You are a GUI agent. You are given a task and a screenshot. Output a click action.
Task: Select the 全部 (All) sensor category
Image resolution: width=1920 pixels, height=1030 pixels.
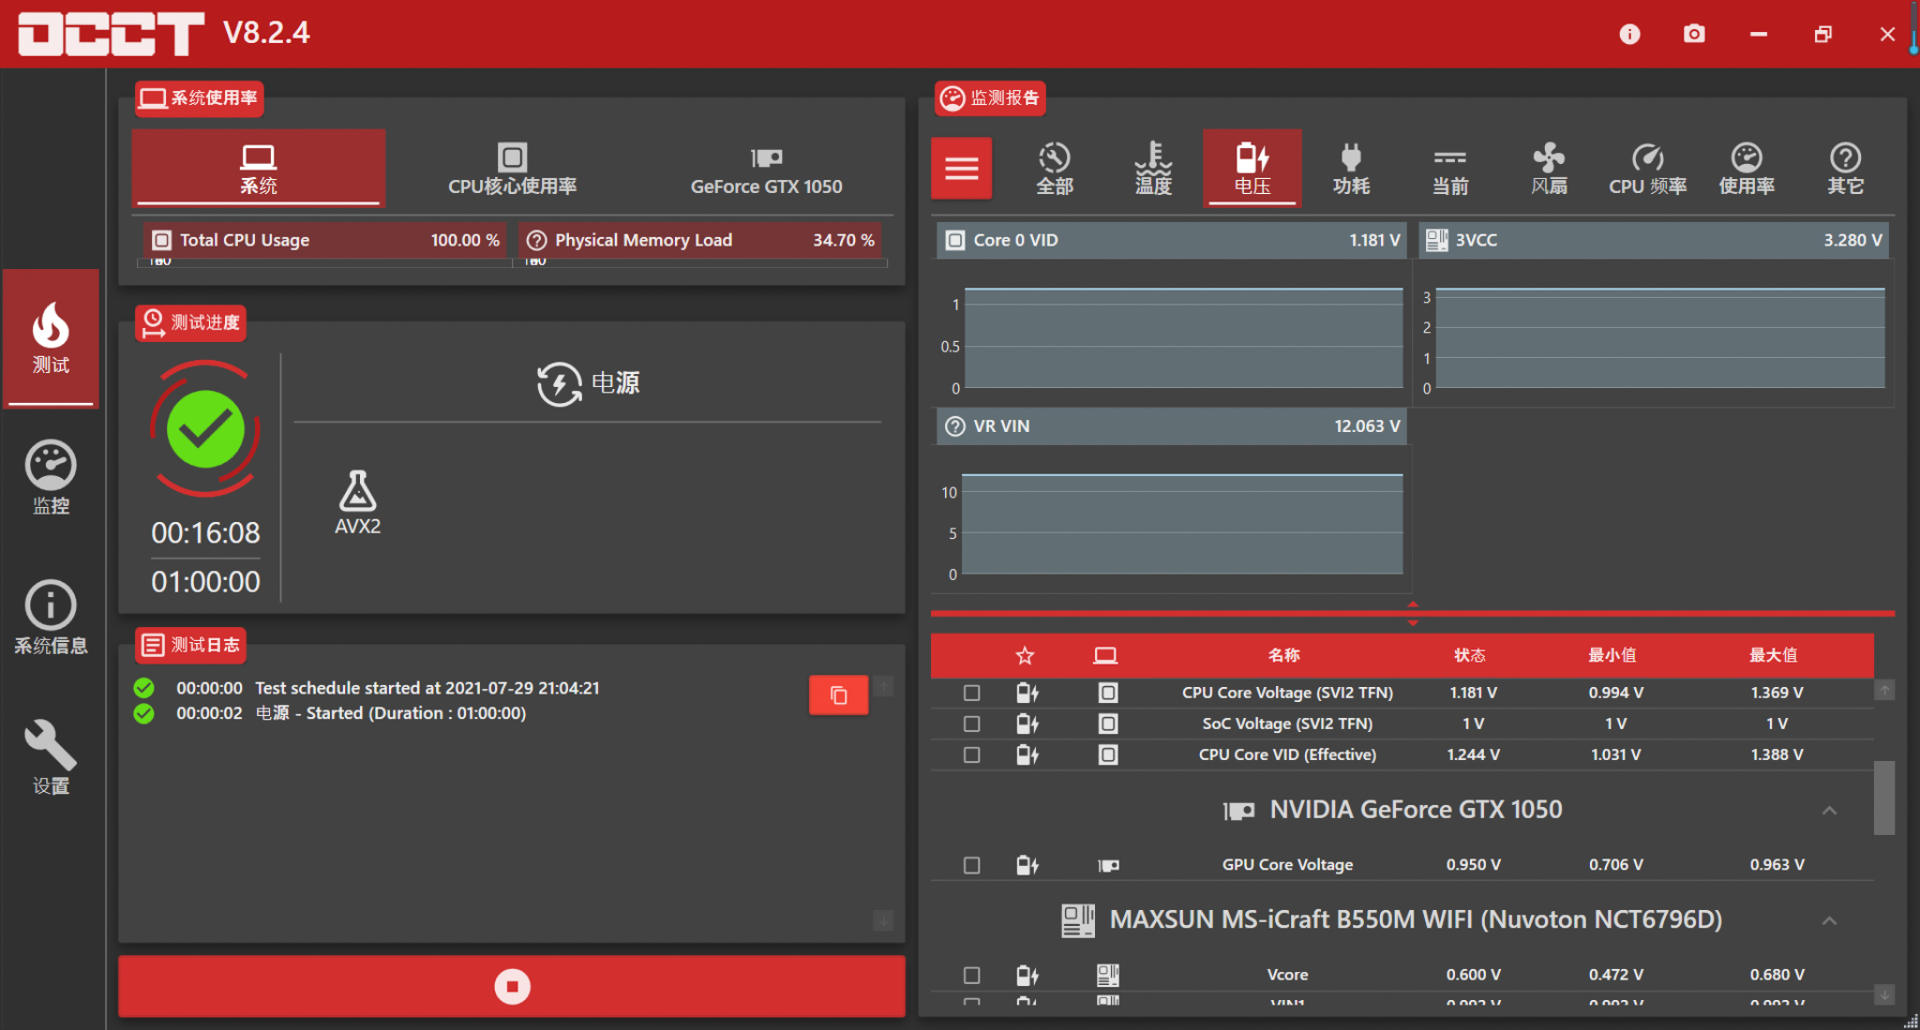click(x=1054, y=168)
